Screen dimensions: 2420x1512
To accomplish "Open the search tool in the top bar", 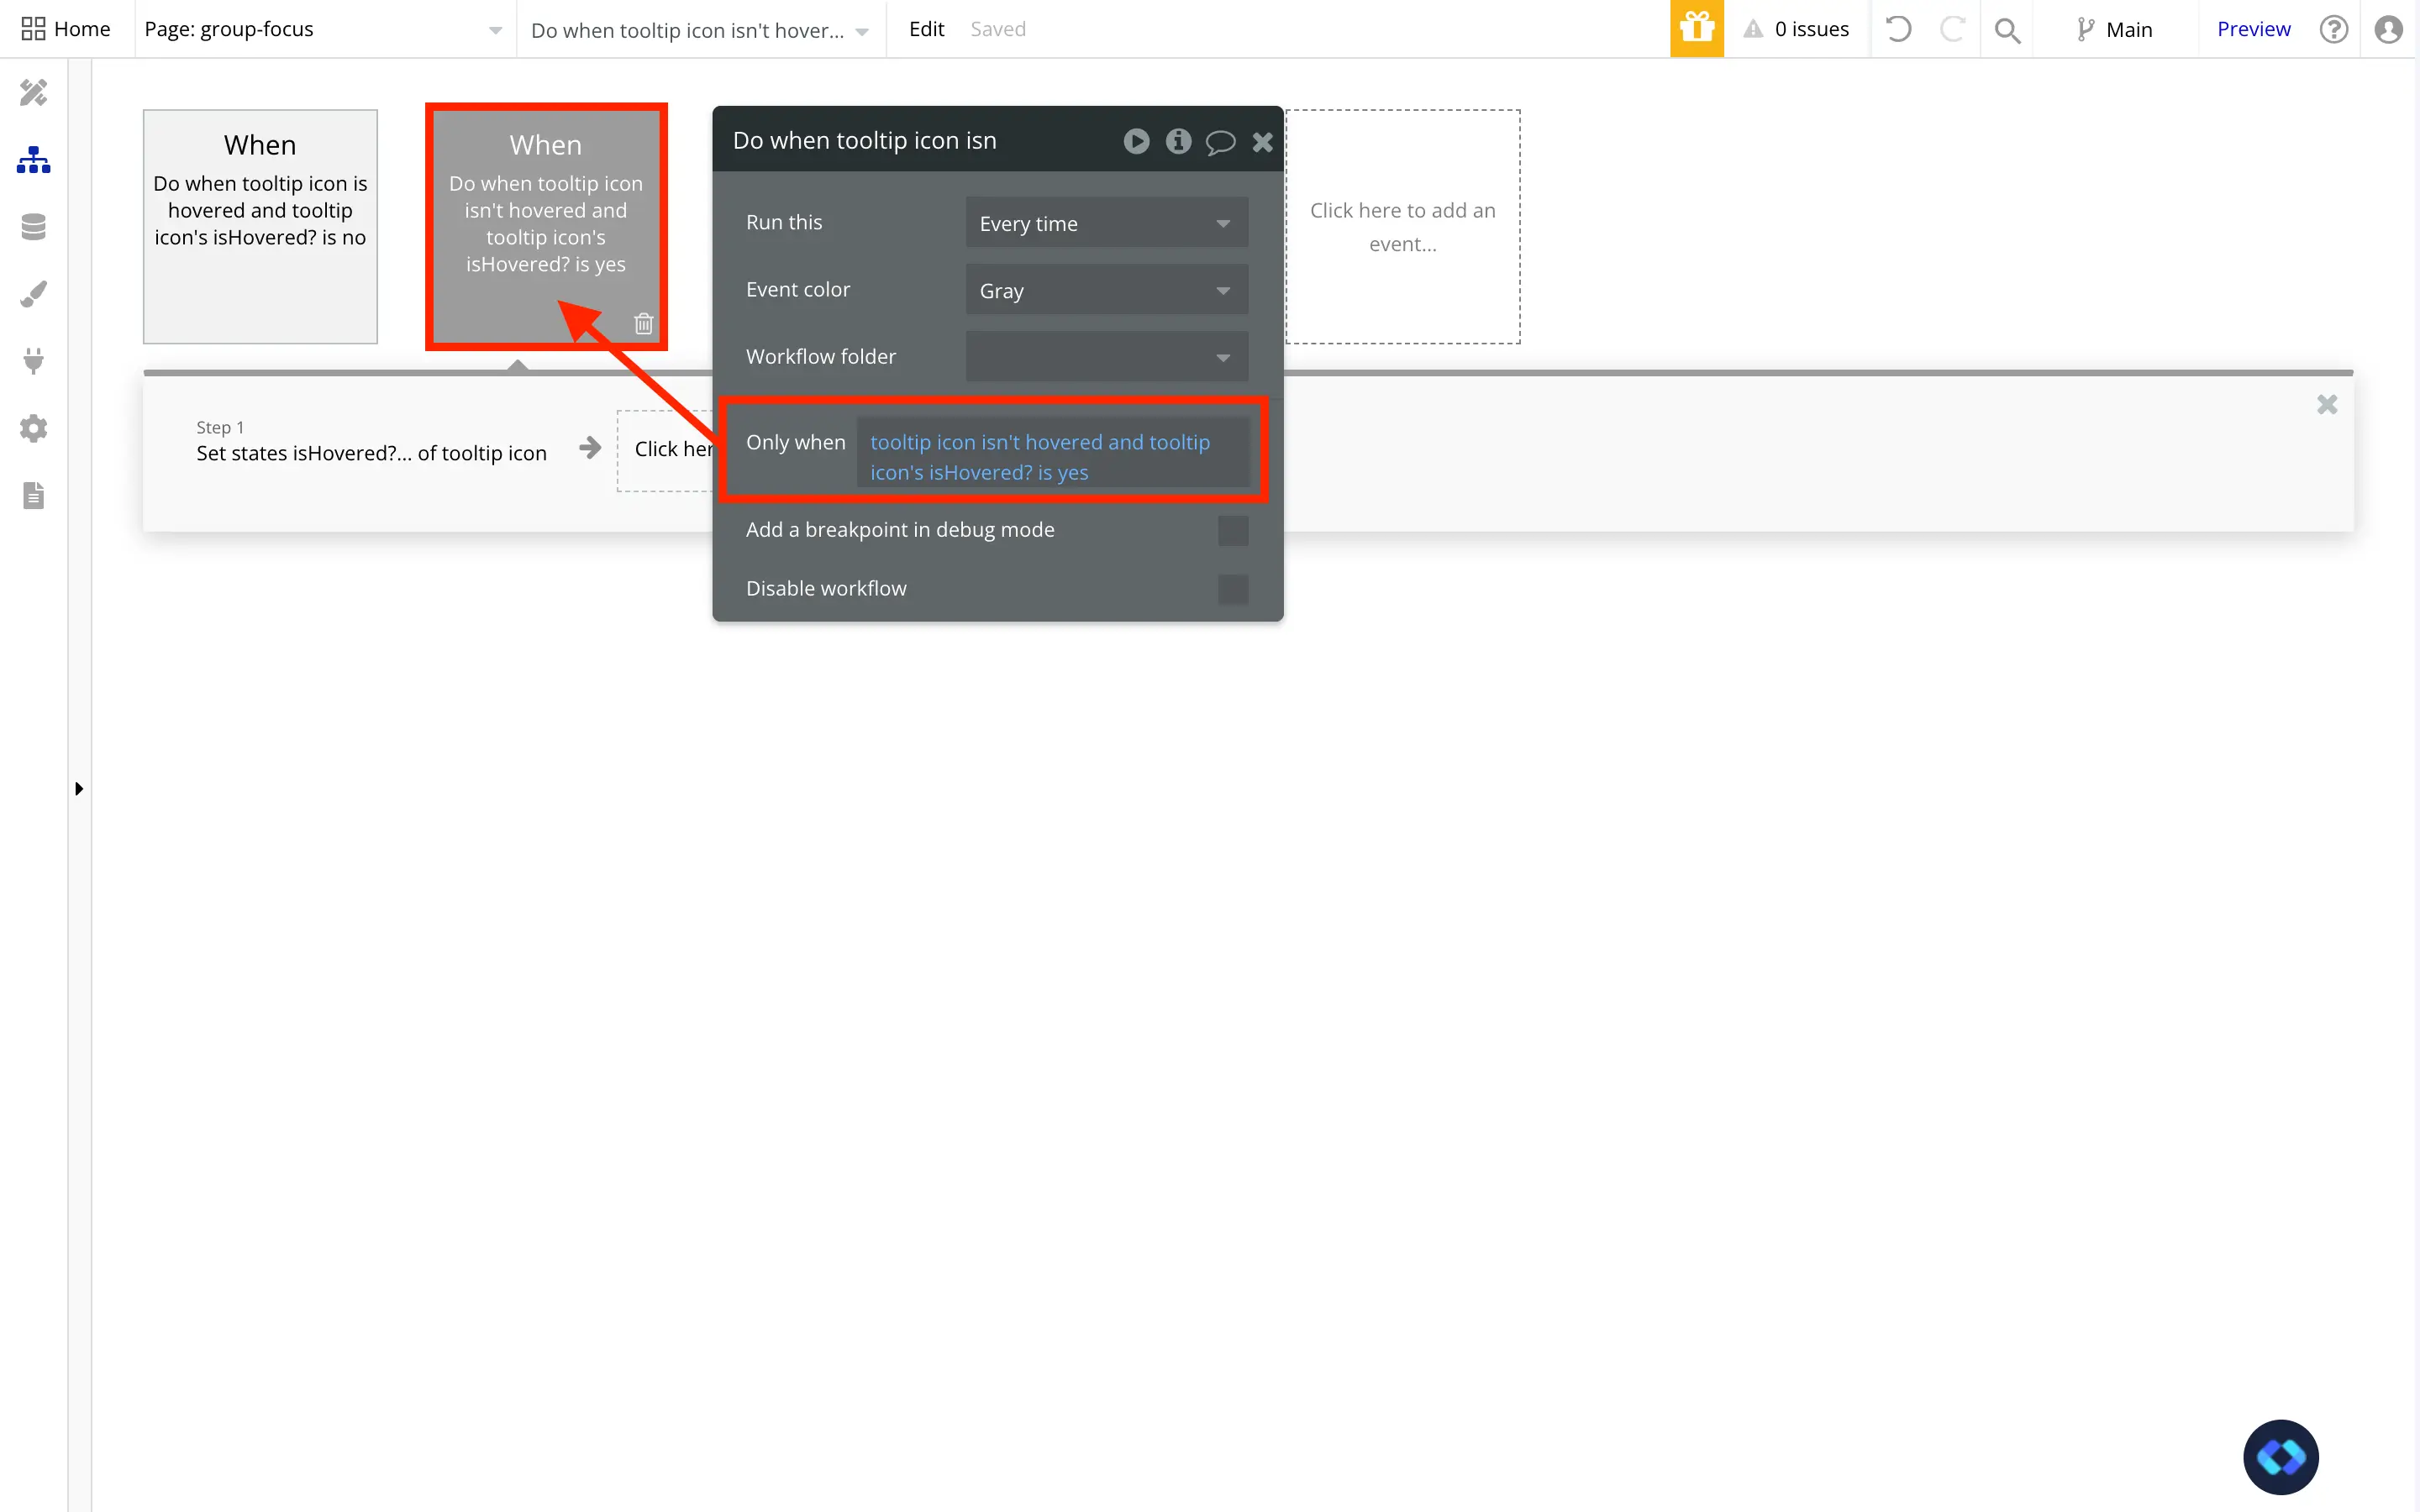I will [2008, 29].
